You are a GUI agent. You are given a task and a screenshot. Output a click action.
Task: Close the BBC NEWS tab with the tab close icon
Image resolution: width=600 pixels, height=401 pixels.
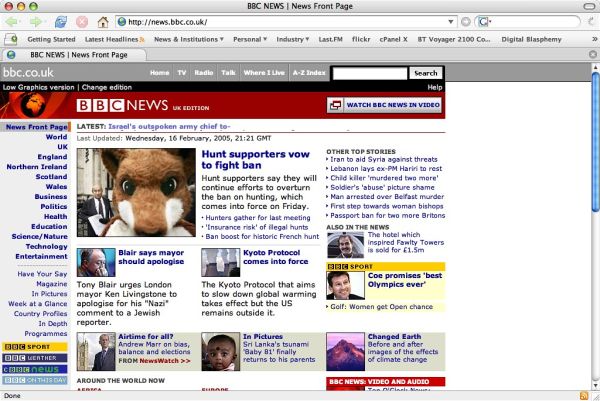point(593,55)
